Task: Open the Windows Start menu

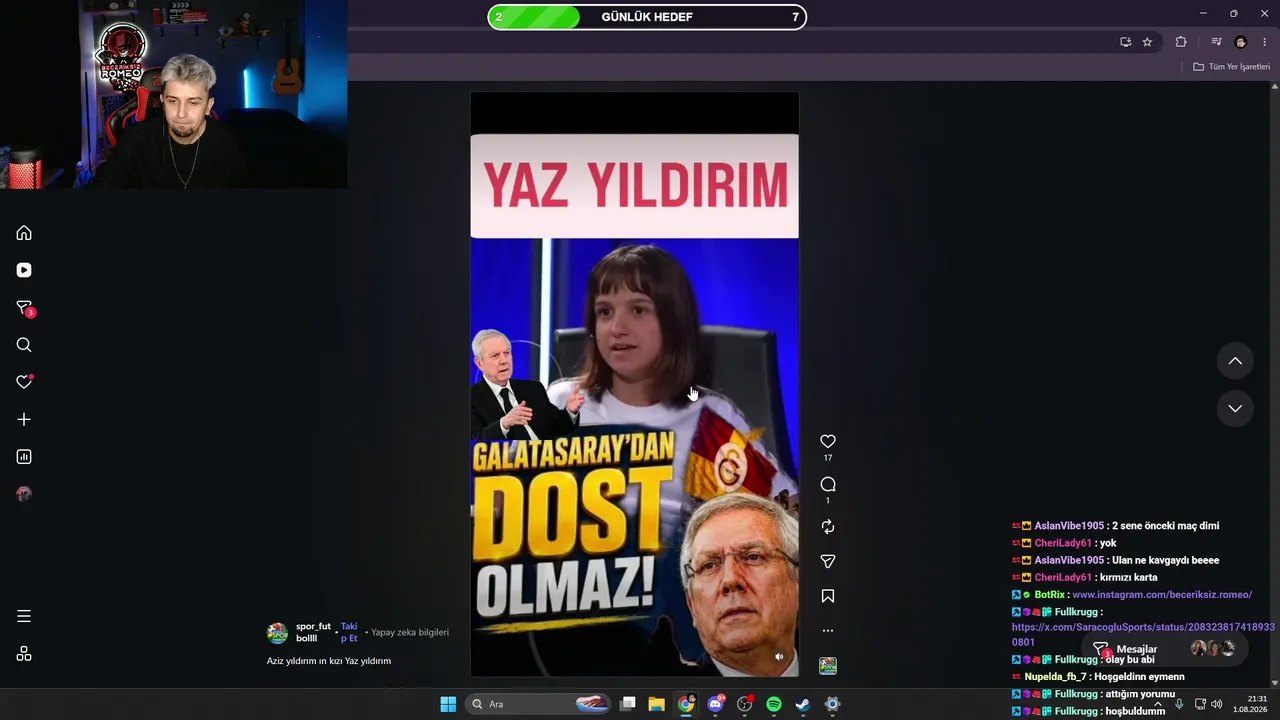Action: [448, 704]
